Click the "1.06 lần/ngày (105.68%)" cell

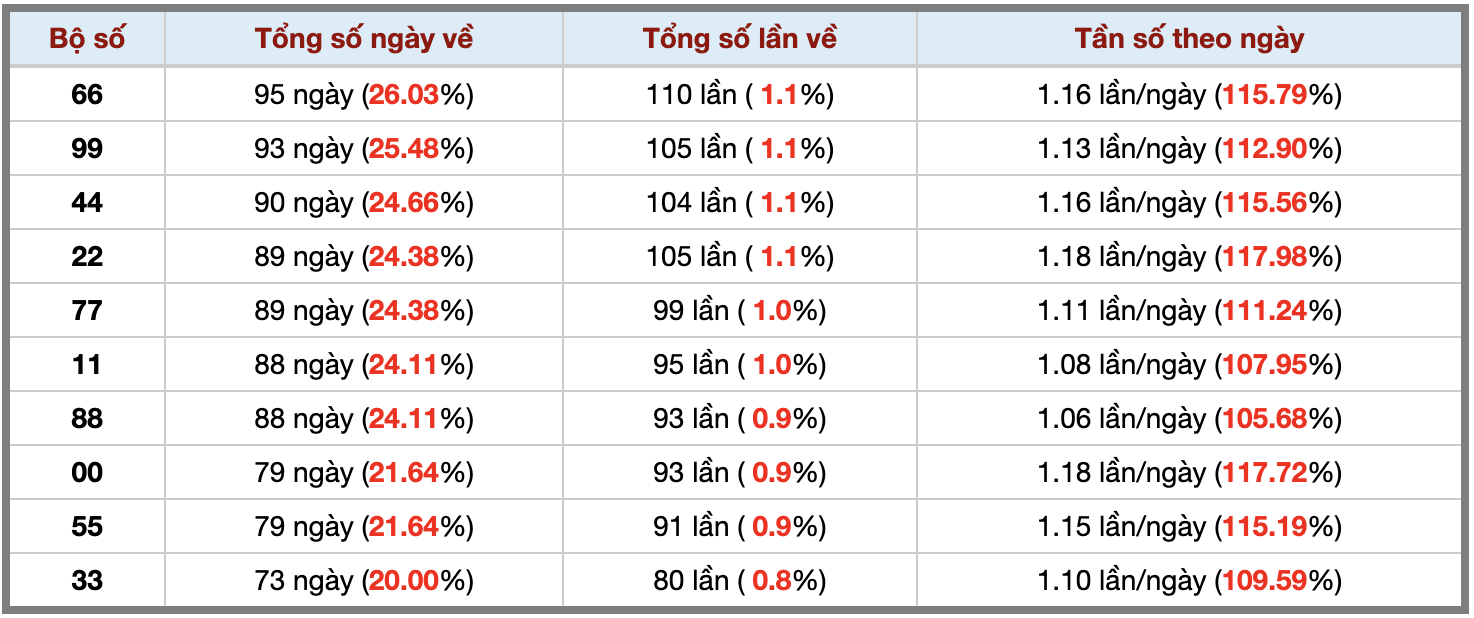point(1189,418)
